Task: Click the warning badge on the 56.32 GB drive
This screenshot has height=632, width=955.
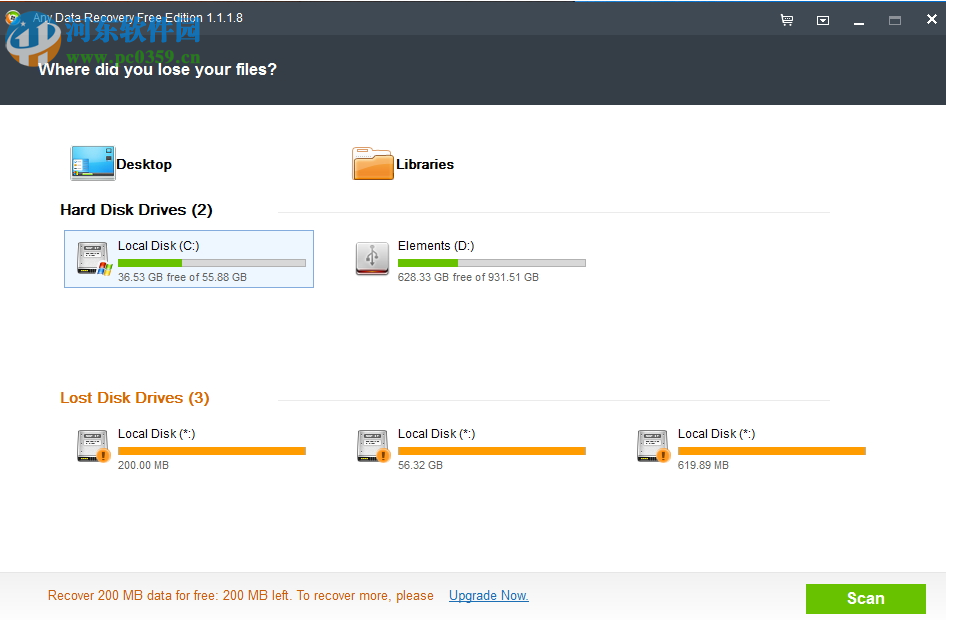Action: pyautogui.click(x=381, y=456)
